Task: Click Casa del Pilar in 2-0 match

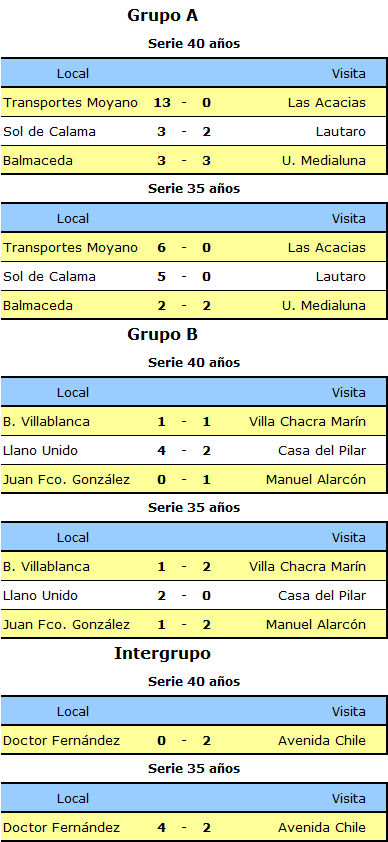Action: point(322,596)
